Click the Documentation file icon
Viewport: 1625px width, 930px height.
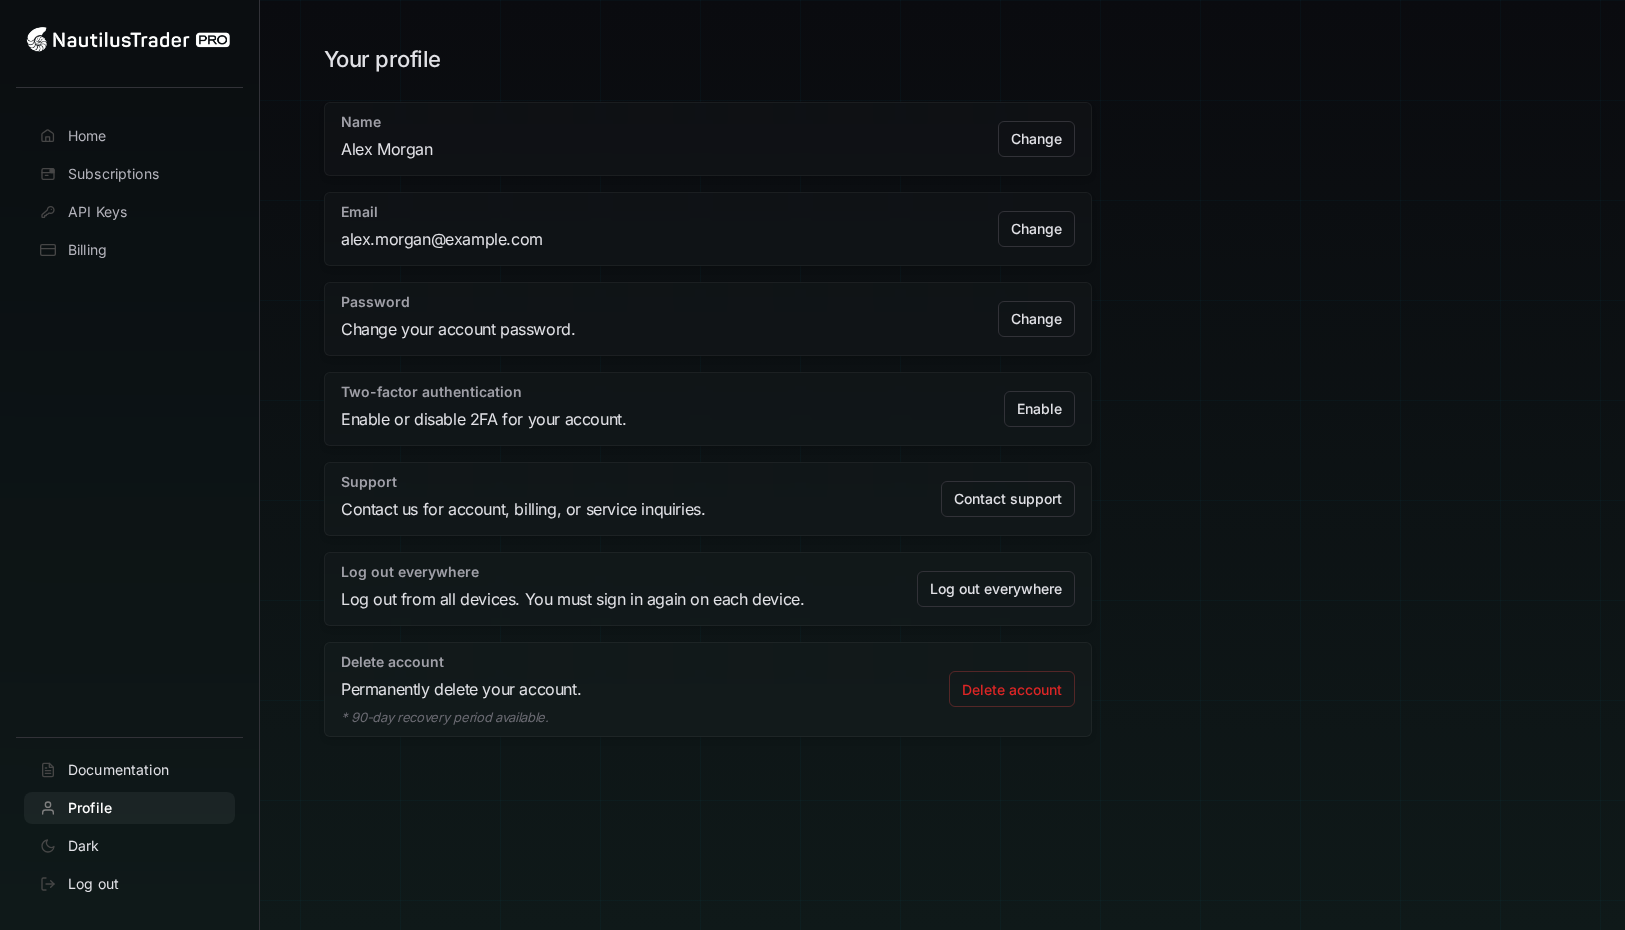click(x=48, y=770)
